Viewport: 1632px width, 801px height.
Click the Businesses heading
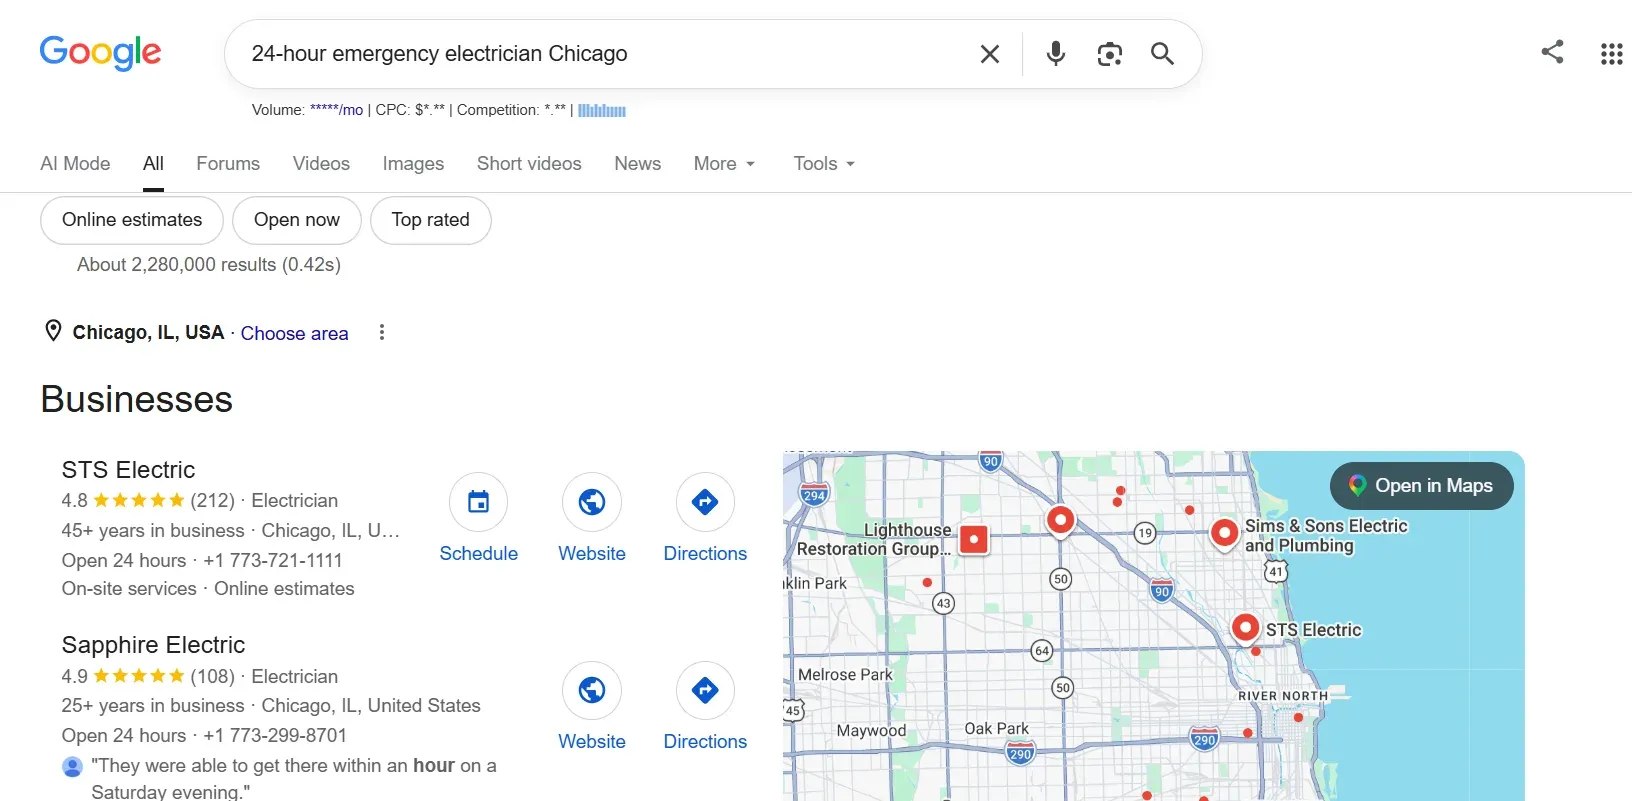[137, 400]
